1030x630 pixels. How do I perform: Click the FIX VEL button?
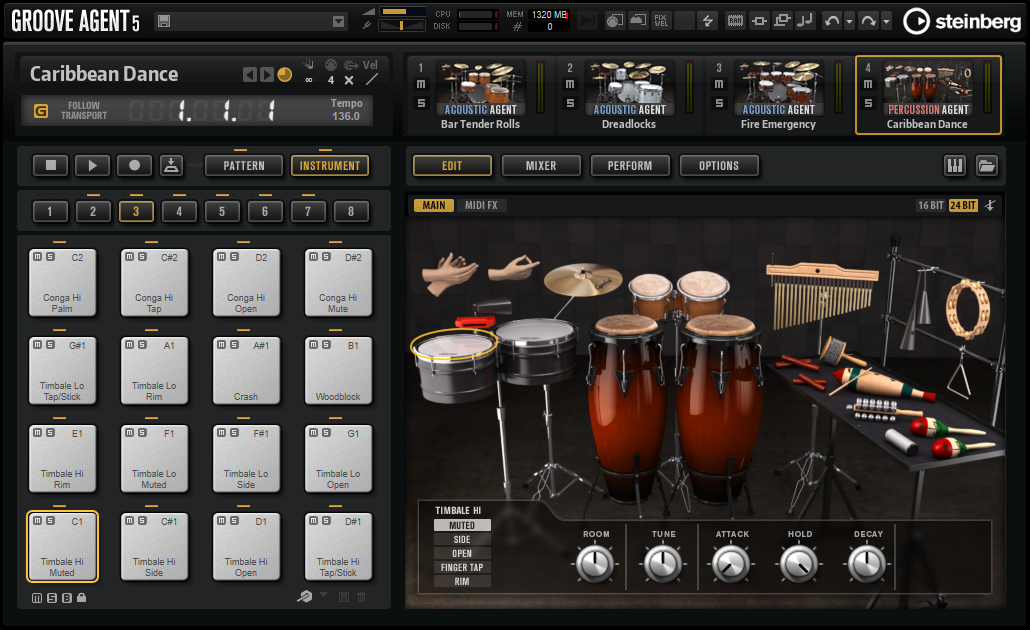pos(661,21)
